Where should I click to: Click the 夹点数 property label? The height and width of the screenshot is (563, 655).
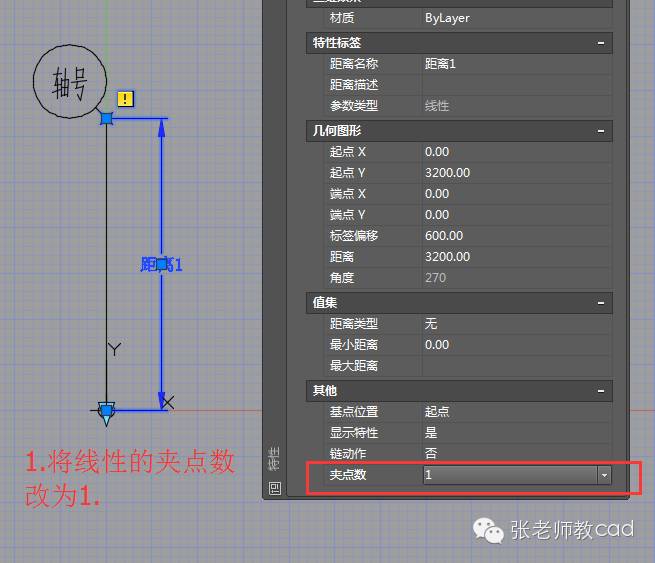pyautogui.click(x=348, y=475)
